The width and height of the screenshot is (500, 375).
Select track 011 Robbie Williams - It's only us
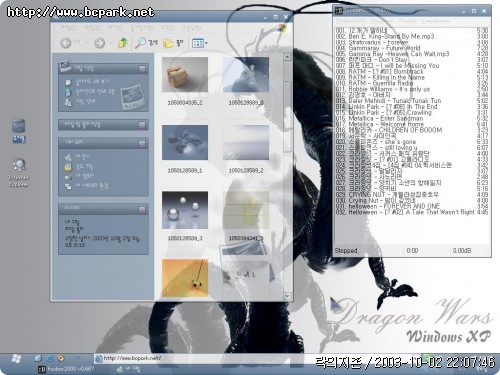pyautogui.click(x=412, y=89)
